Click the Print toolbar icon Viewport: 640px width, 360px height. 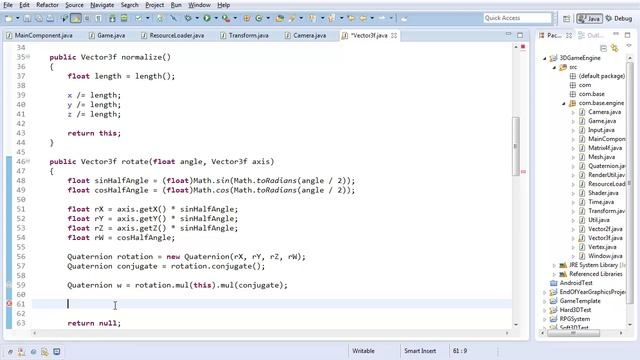coord(50,18)
